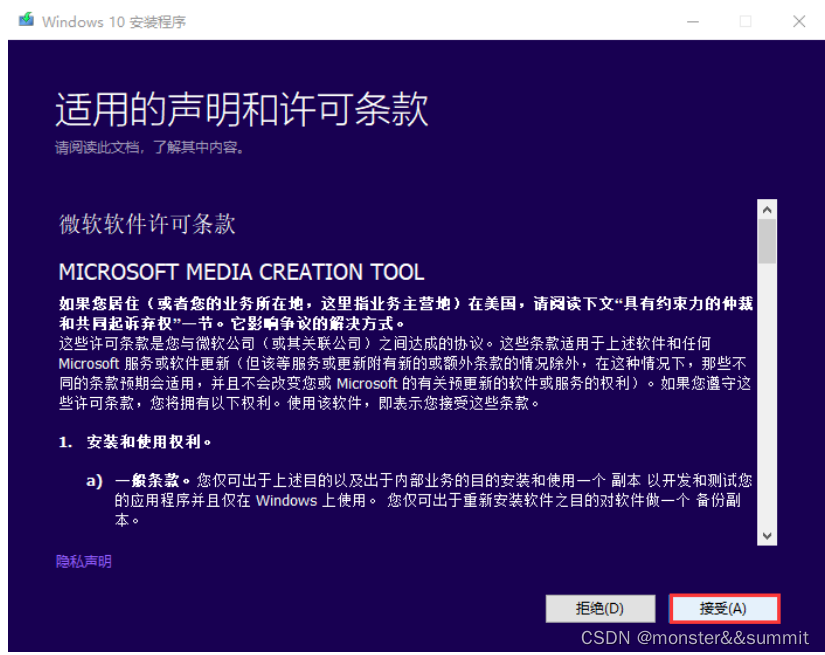Screen dimensions: 825x655
Task: Minimize the Windows 10 安装程序 window
Action: 693,22
